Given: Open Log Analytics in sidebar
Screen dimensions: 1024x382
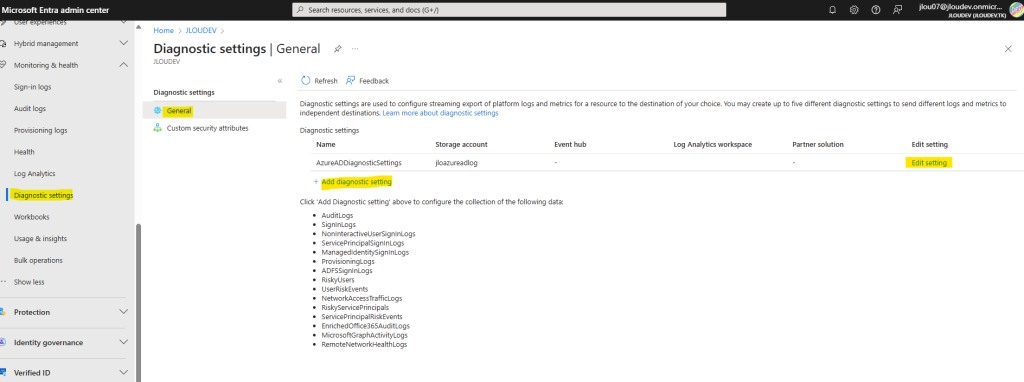Looking at the screenshot, I should point(35,174).
